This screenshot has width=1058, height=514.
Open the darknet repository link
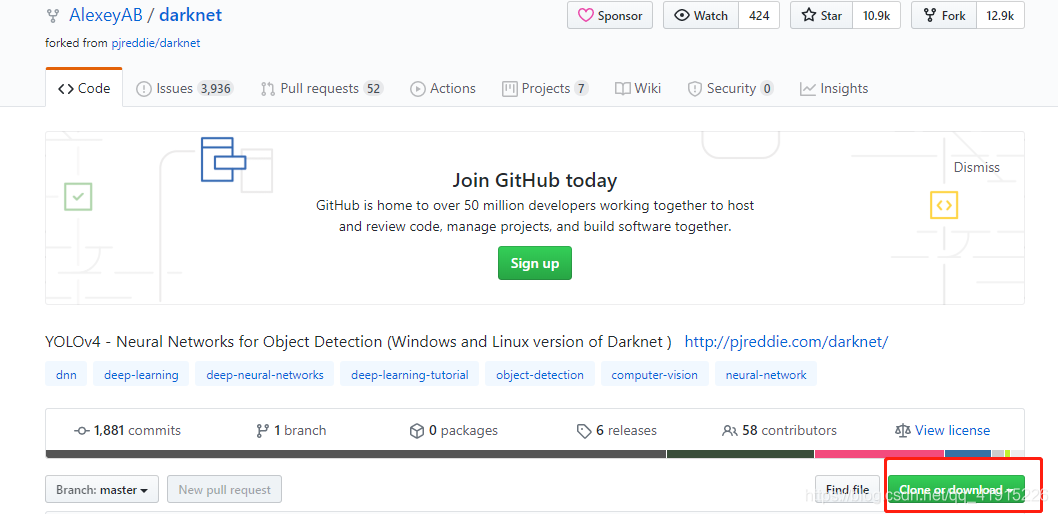point(190,15)
